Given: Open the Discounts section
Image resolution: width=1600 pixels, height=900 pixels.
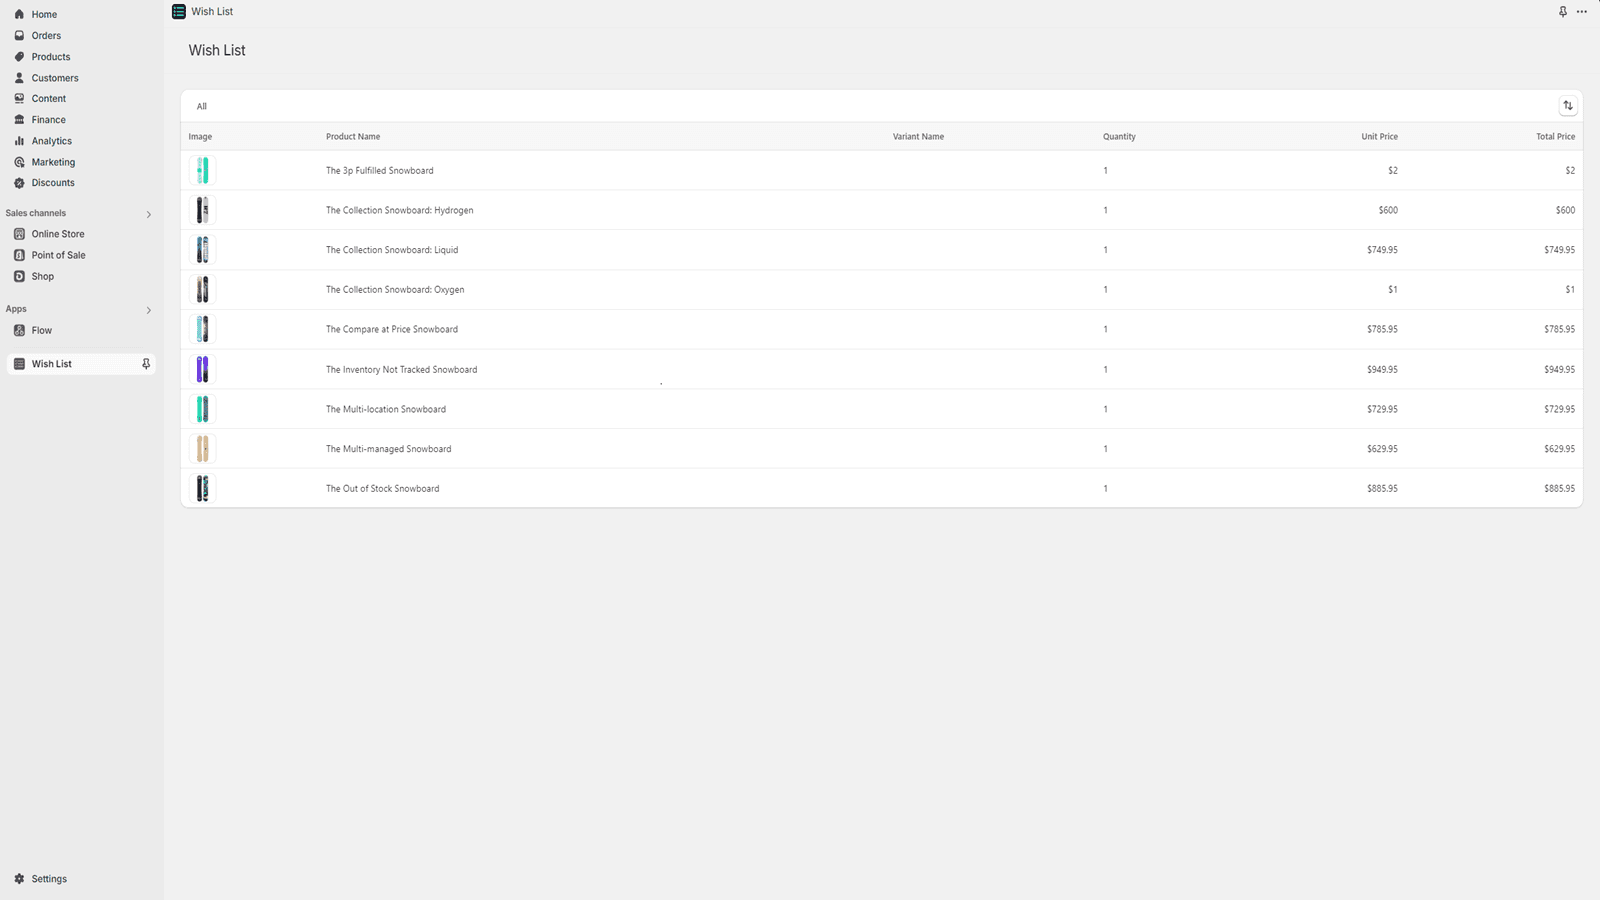Looking at the screenshot, I should coord(53,182).
